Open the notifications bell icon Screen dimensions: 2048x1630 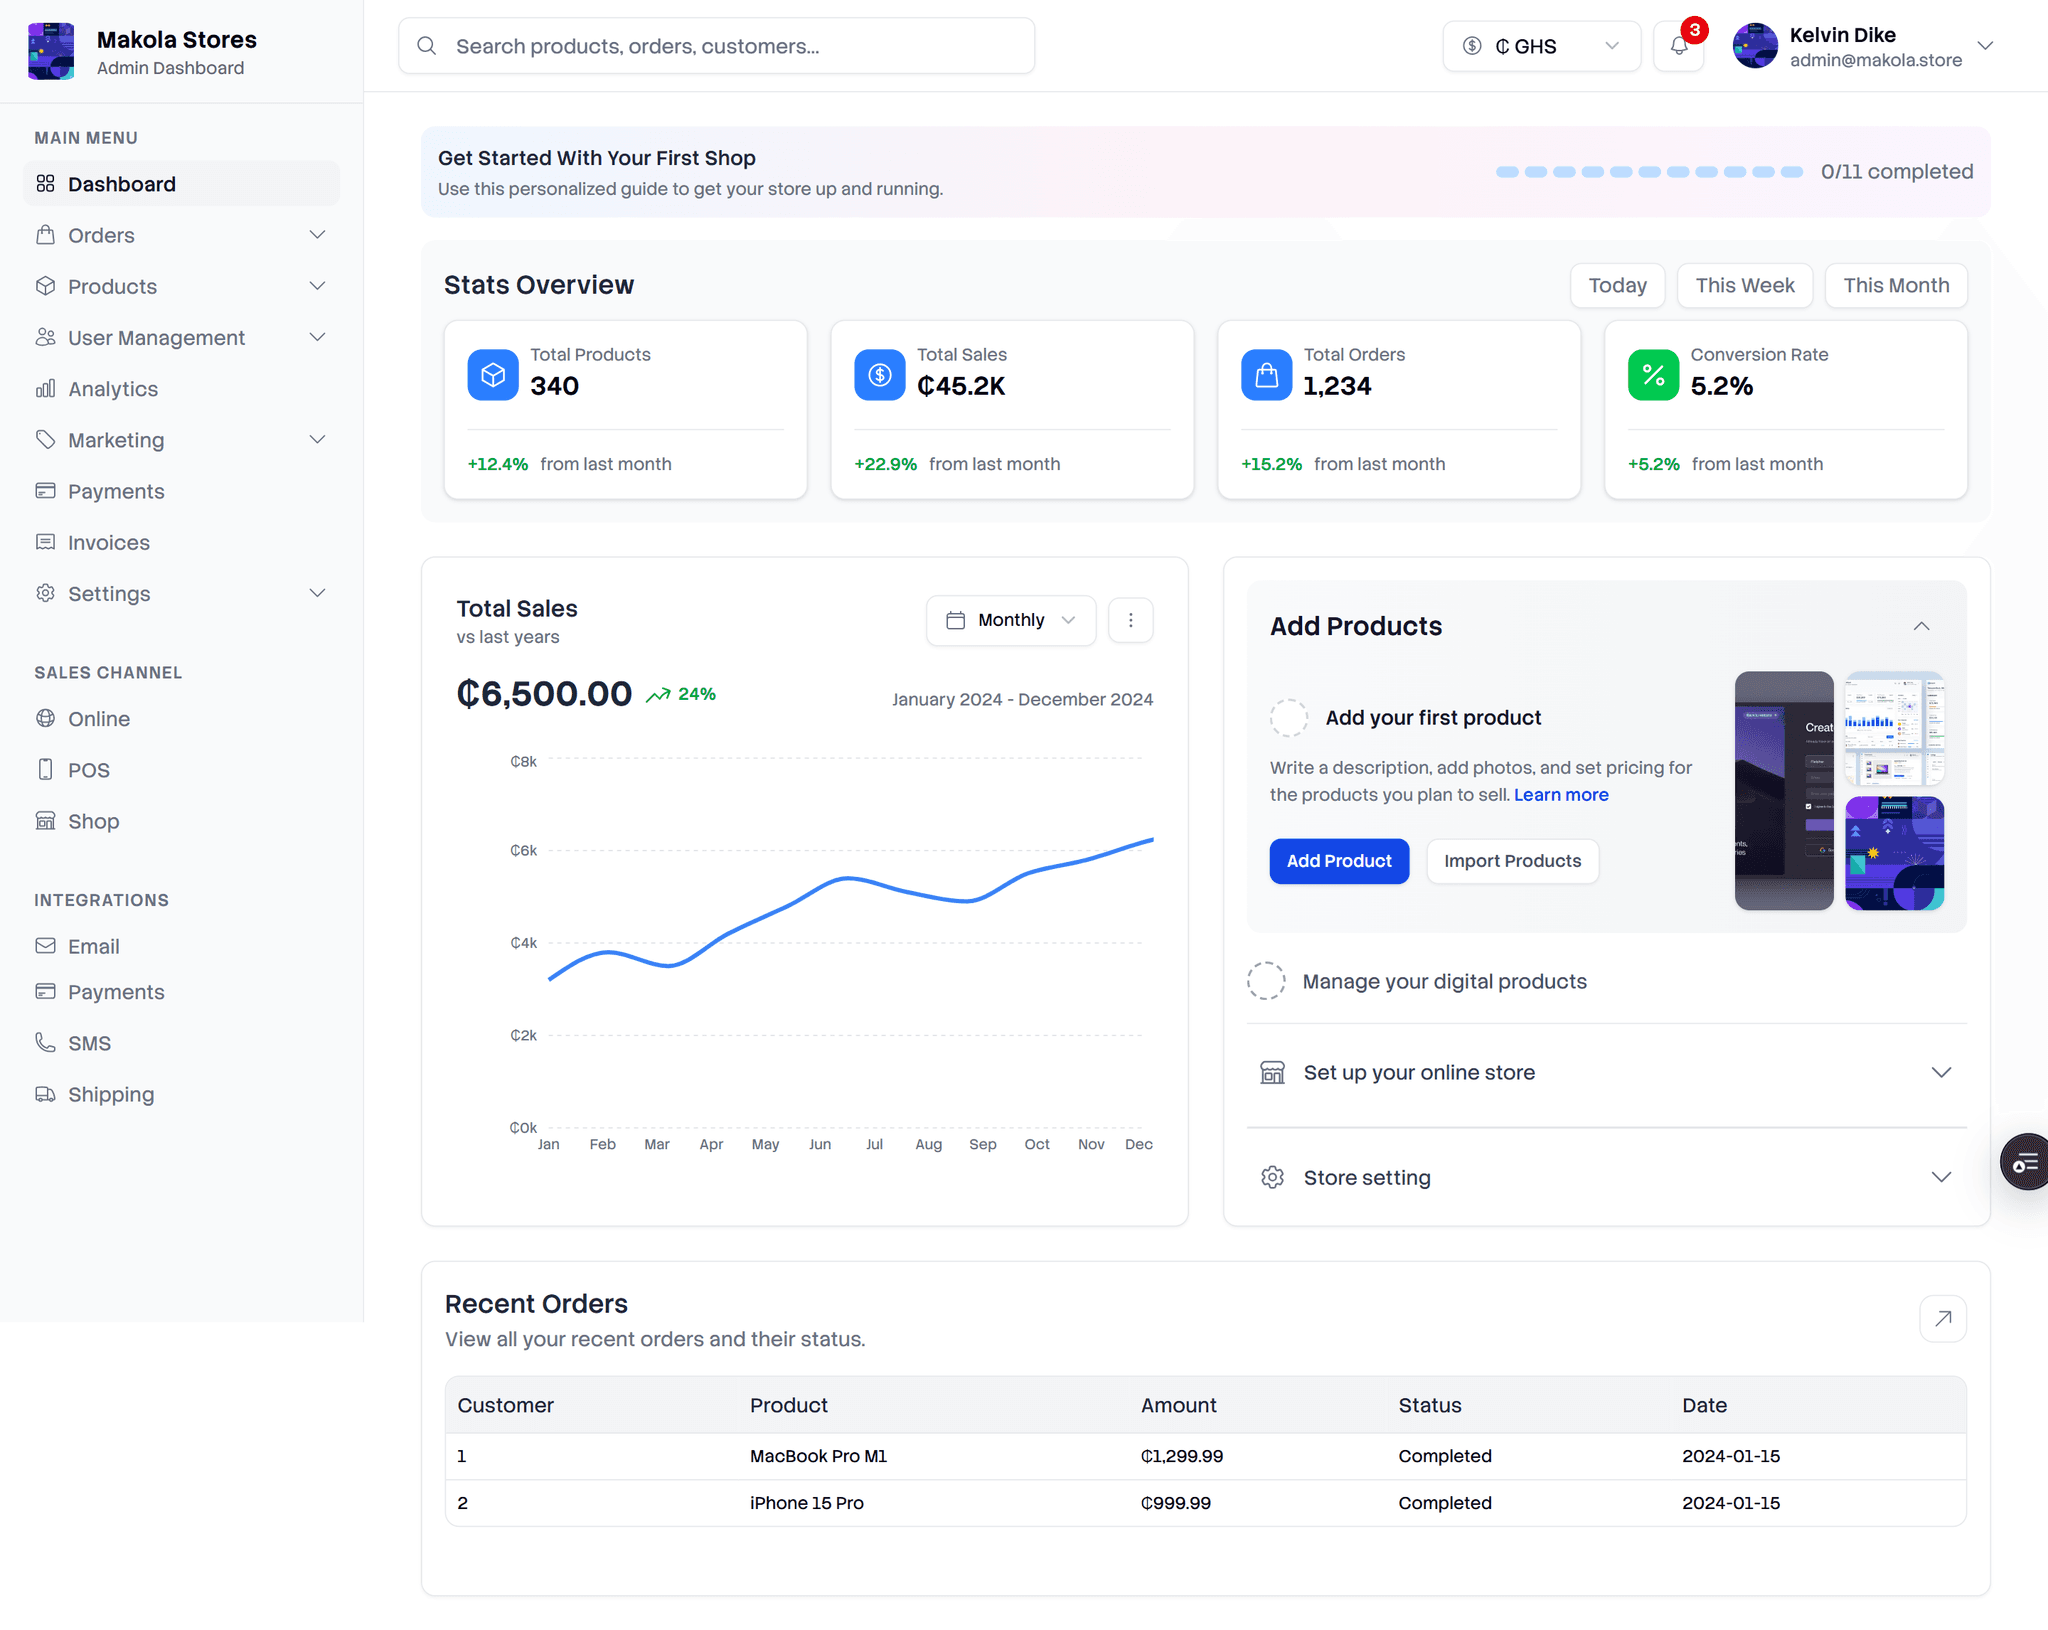click(1678, 46)
